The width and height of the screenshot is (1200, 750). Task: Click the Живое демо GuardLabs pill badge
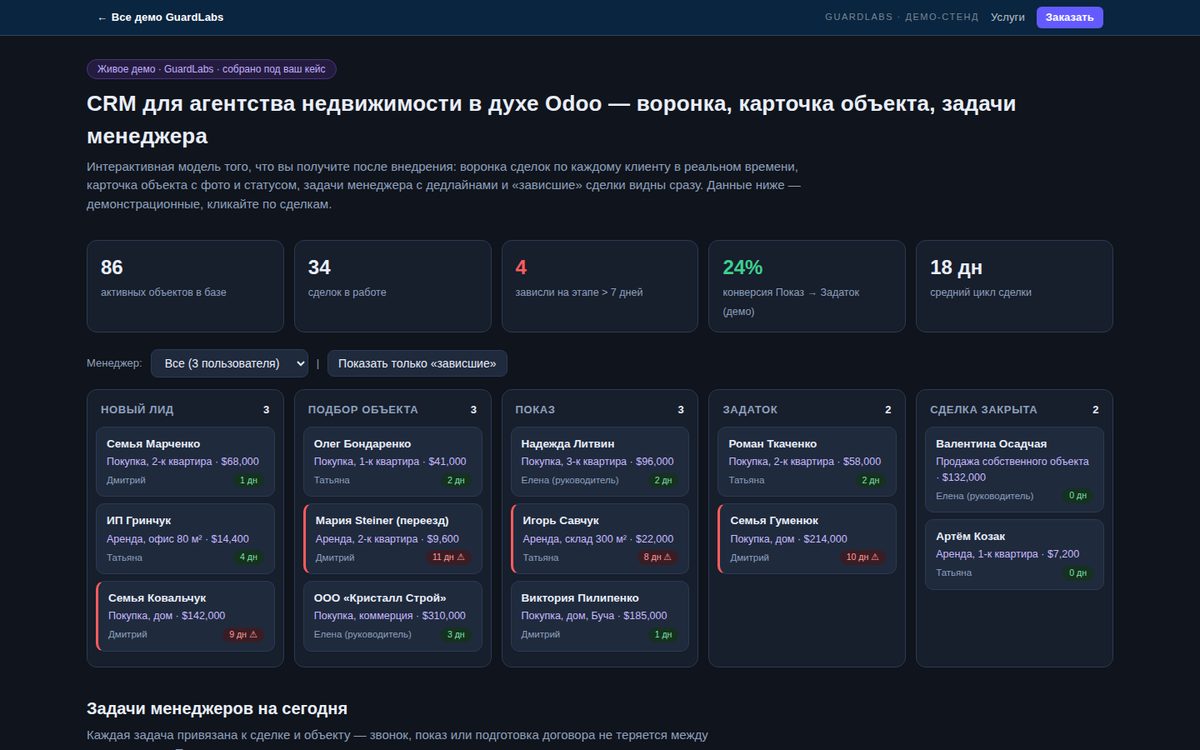(x=212, y=69)
